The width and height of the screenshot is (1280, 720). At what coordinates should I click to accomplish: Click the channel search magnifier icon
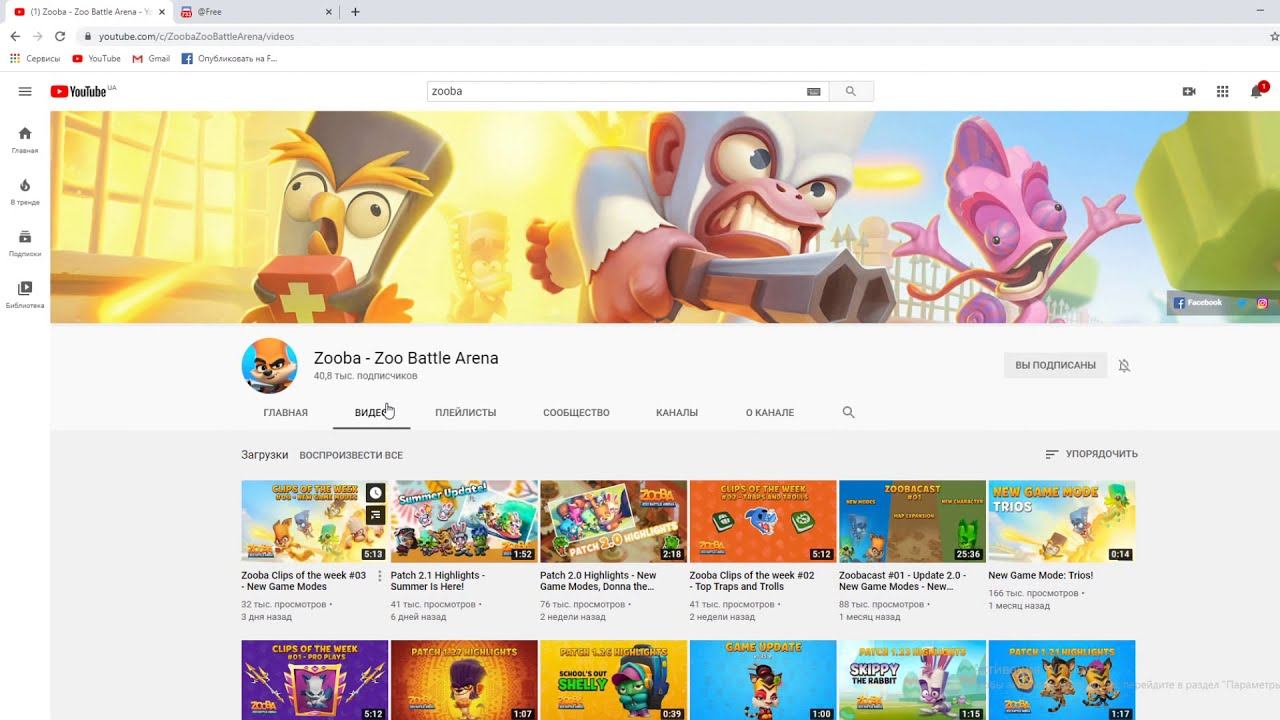click(849, 412)
